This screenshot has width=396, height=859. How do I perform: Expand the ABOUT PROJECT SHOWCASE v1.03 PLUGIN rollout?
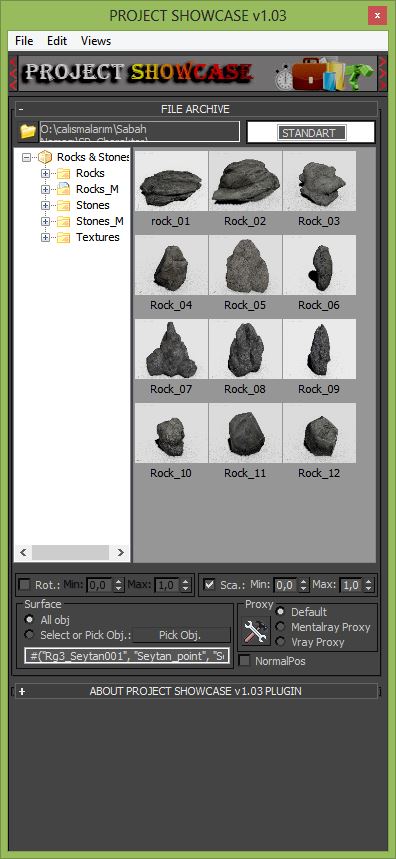[x=197, y=691]
